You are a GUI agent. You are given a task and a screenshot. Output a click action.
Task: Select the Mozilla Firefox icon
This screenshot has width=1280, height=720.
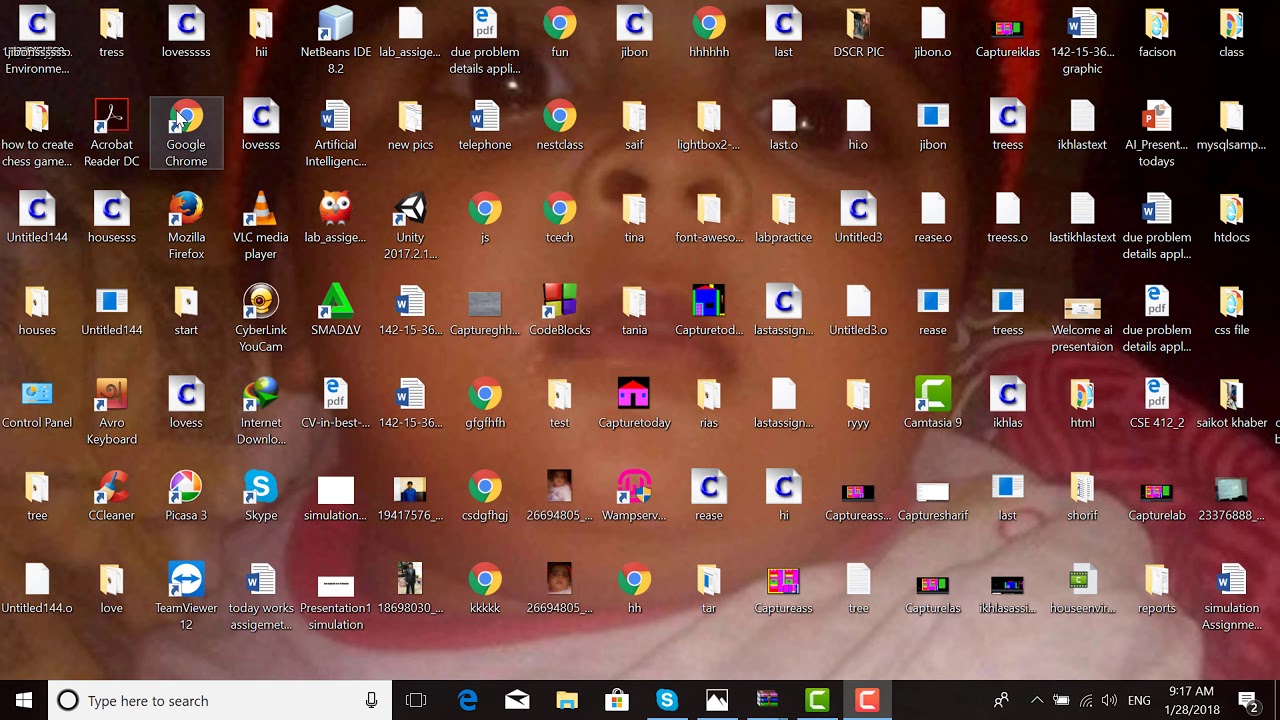point(186,226)
